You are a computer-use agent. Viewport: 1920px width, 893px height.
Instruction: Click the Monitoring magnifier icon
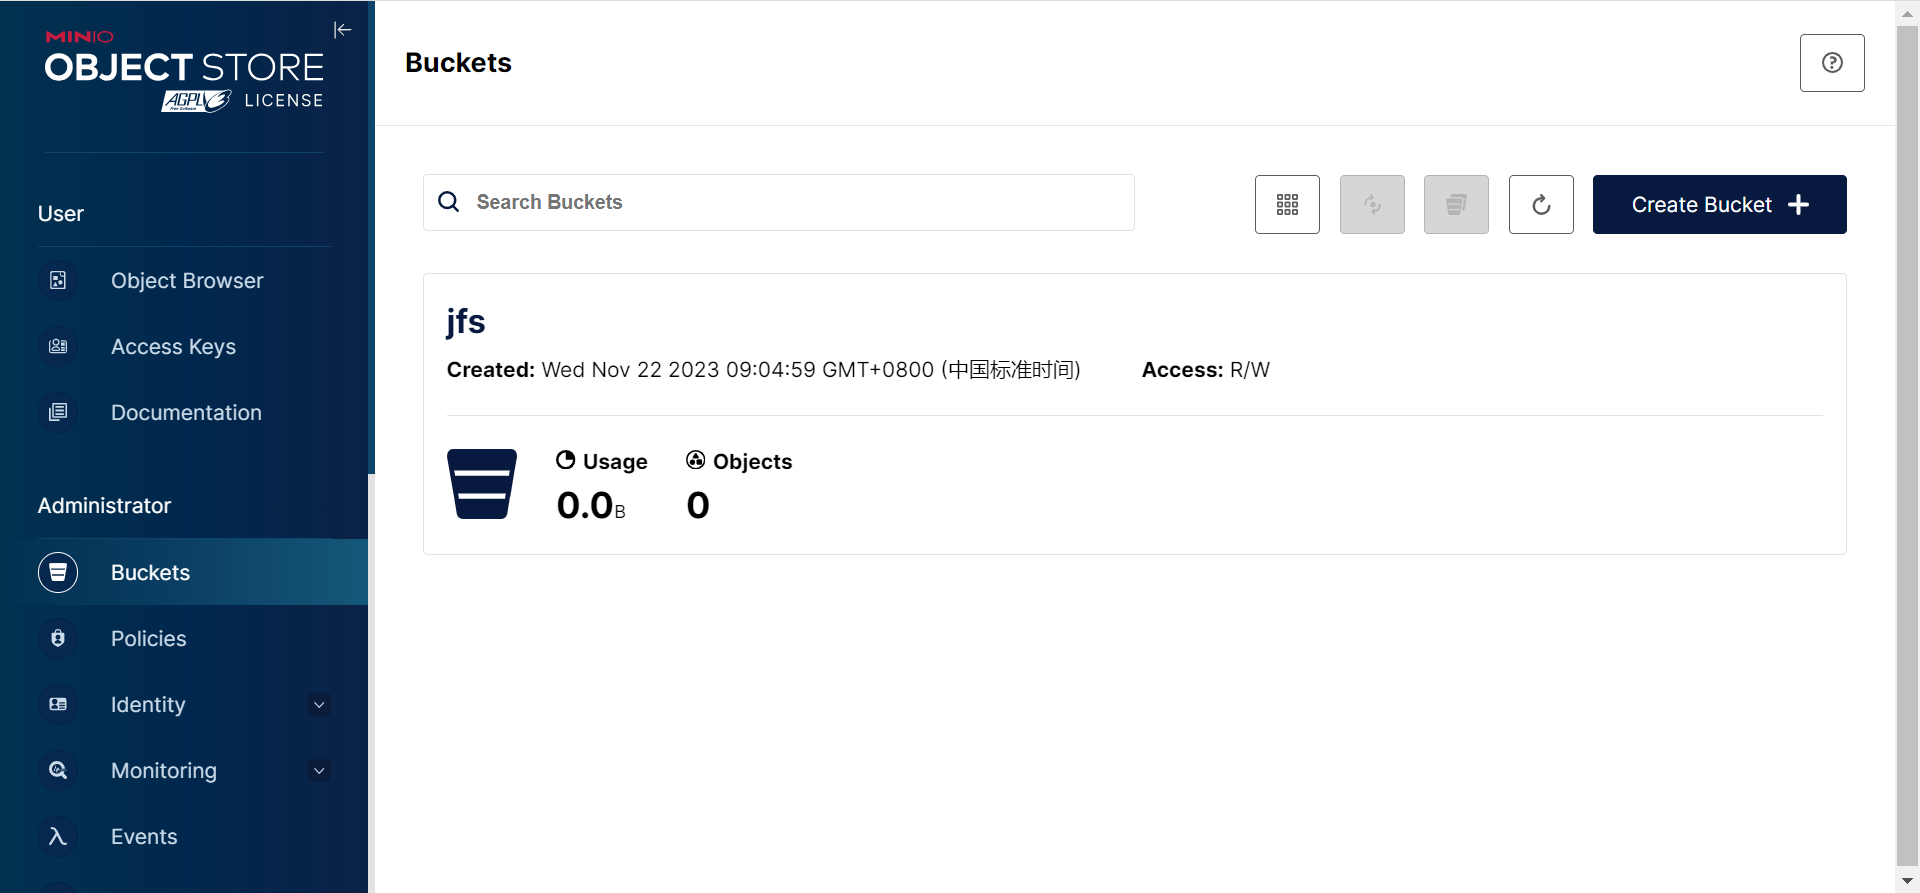click(58, 771)
